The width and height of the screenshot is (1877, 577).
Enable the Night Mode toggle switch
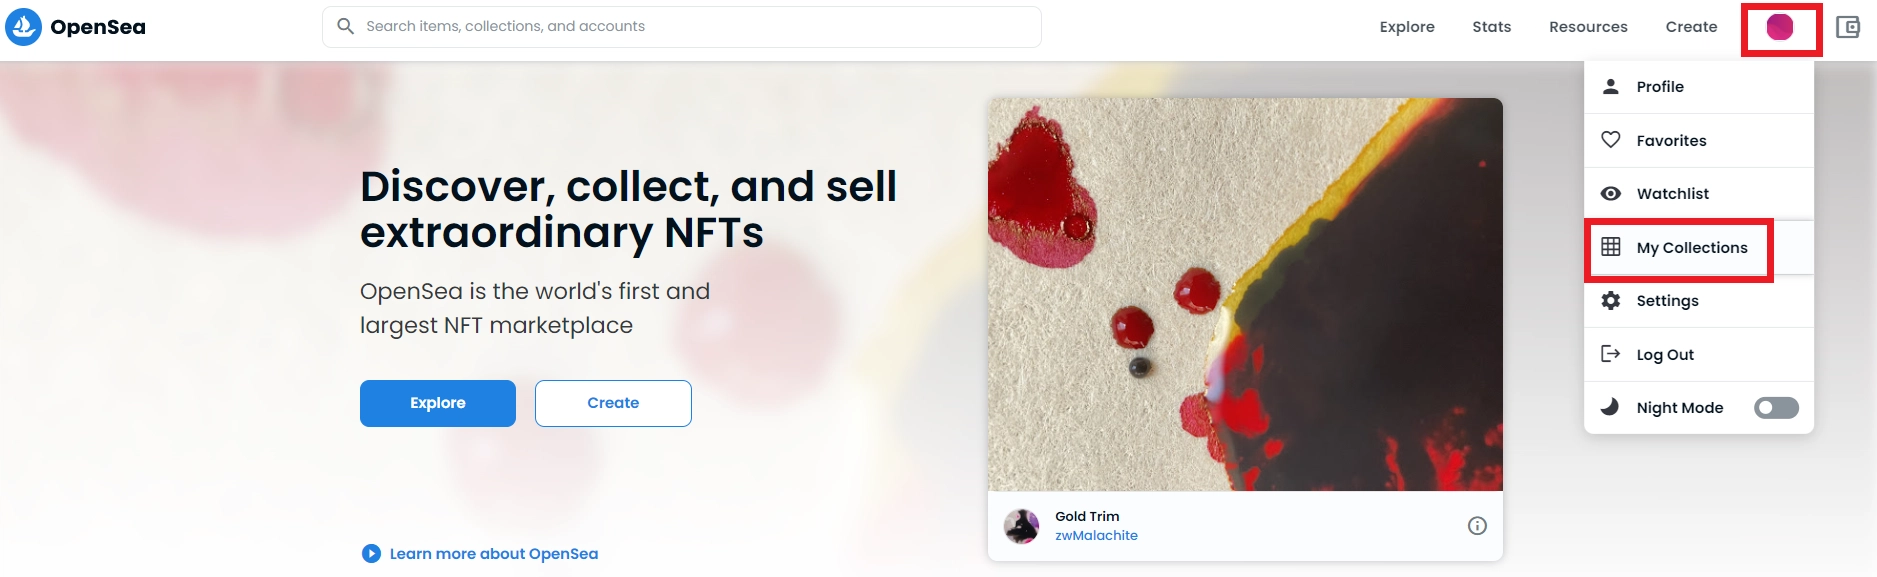(1776, 408)
